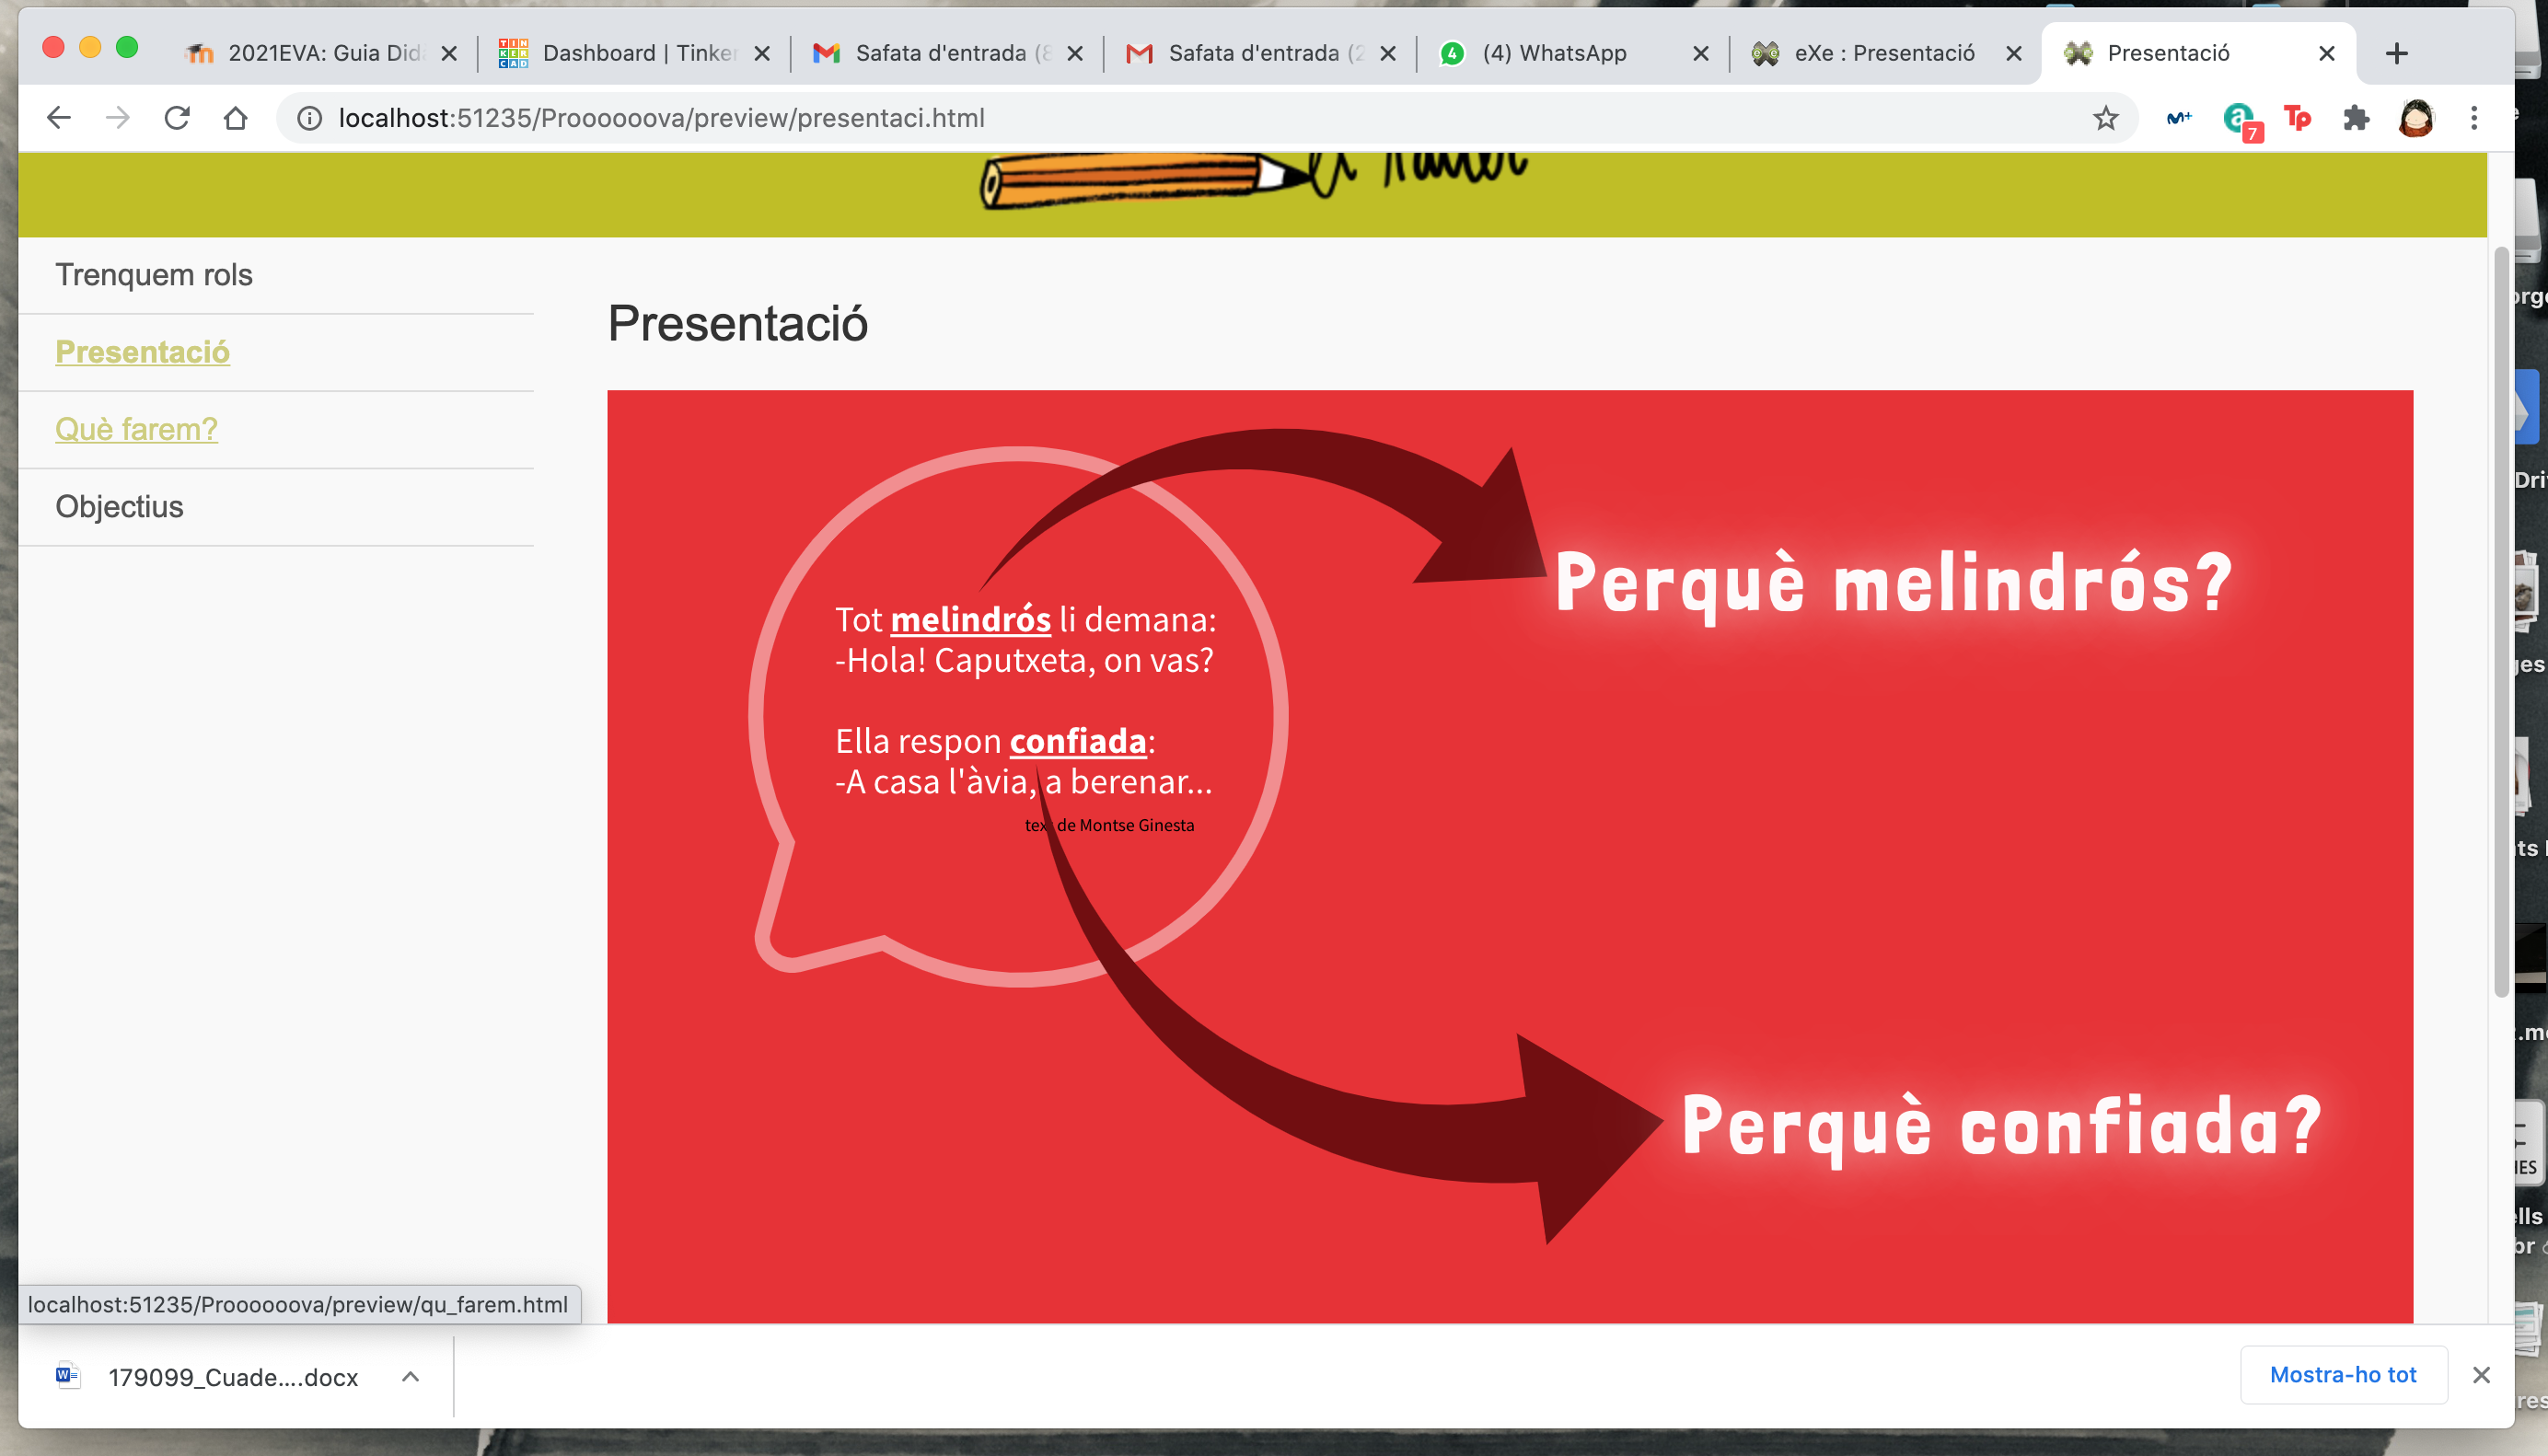The width and height of the screenshot is (2548, 1456).
Task: Navigate back with the back arrow
Action: tap(59, 118)
